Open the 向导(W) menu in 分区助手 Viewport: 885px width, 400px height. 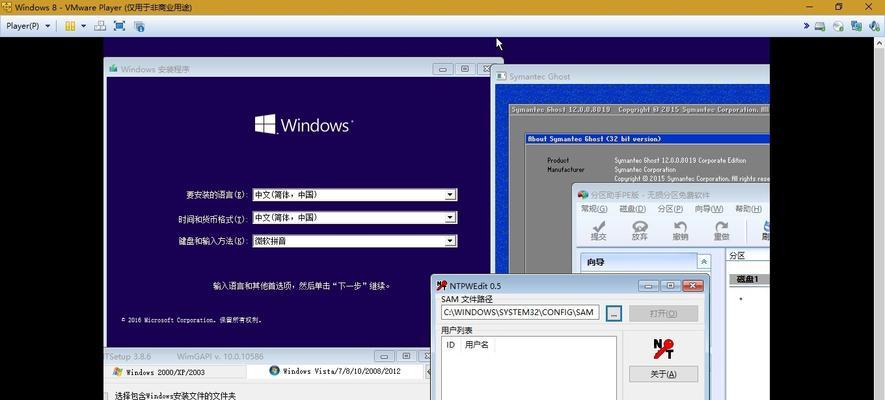pyautogui.click(x=709, y=209)
